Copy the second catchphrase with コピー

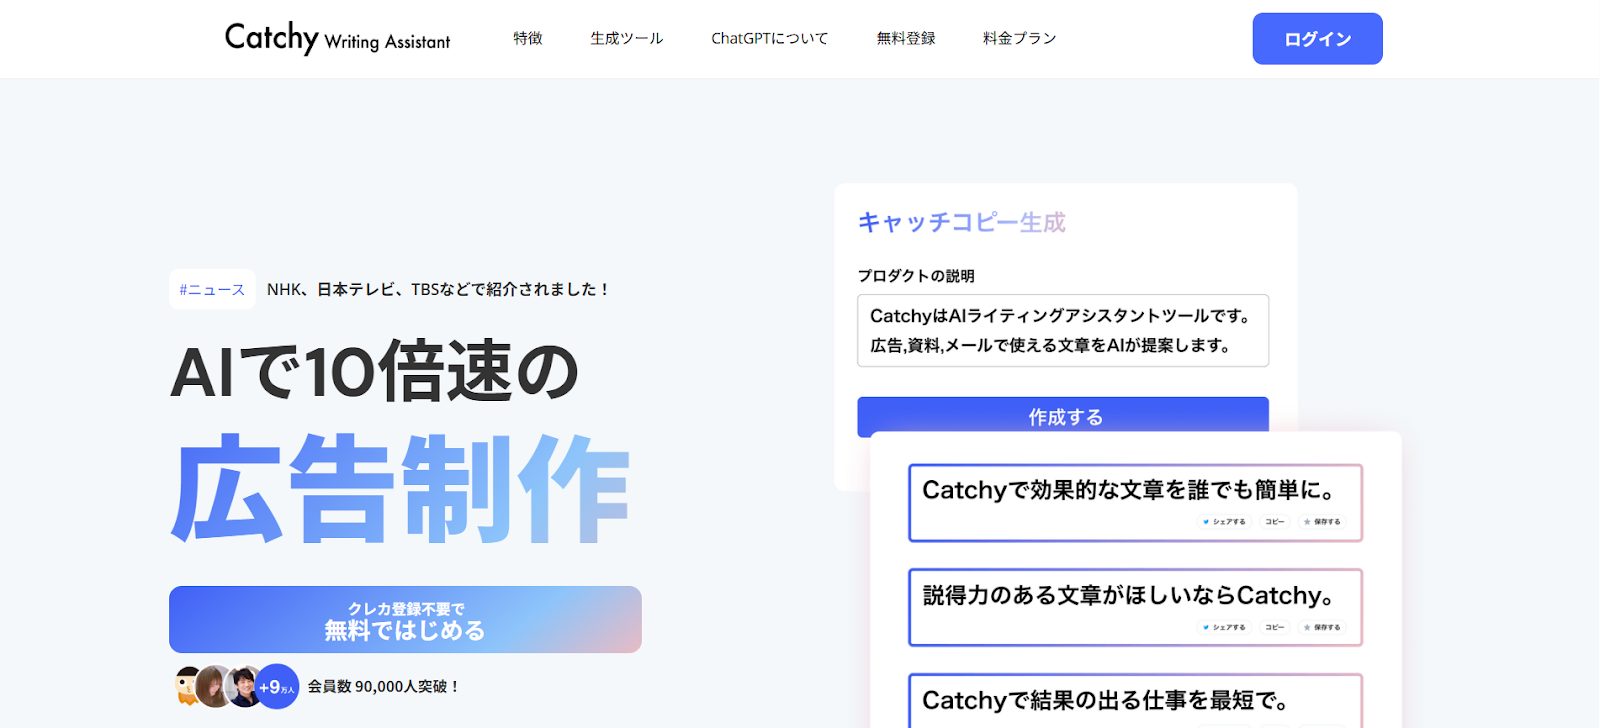(1274, 628)
